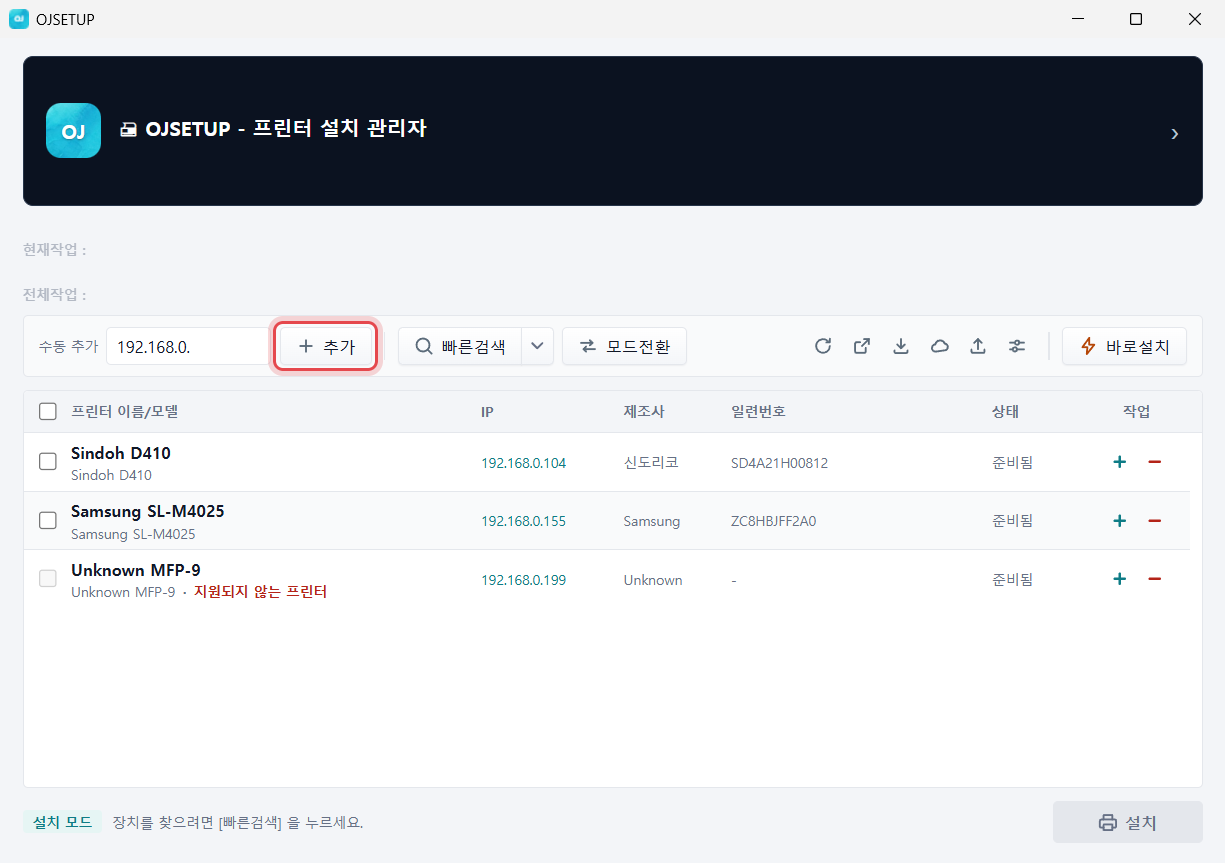This screenshot has height=863, width=1225.
Task: Click minus icon for Unknown MFP-9 row
Action: point(1154,579)
